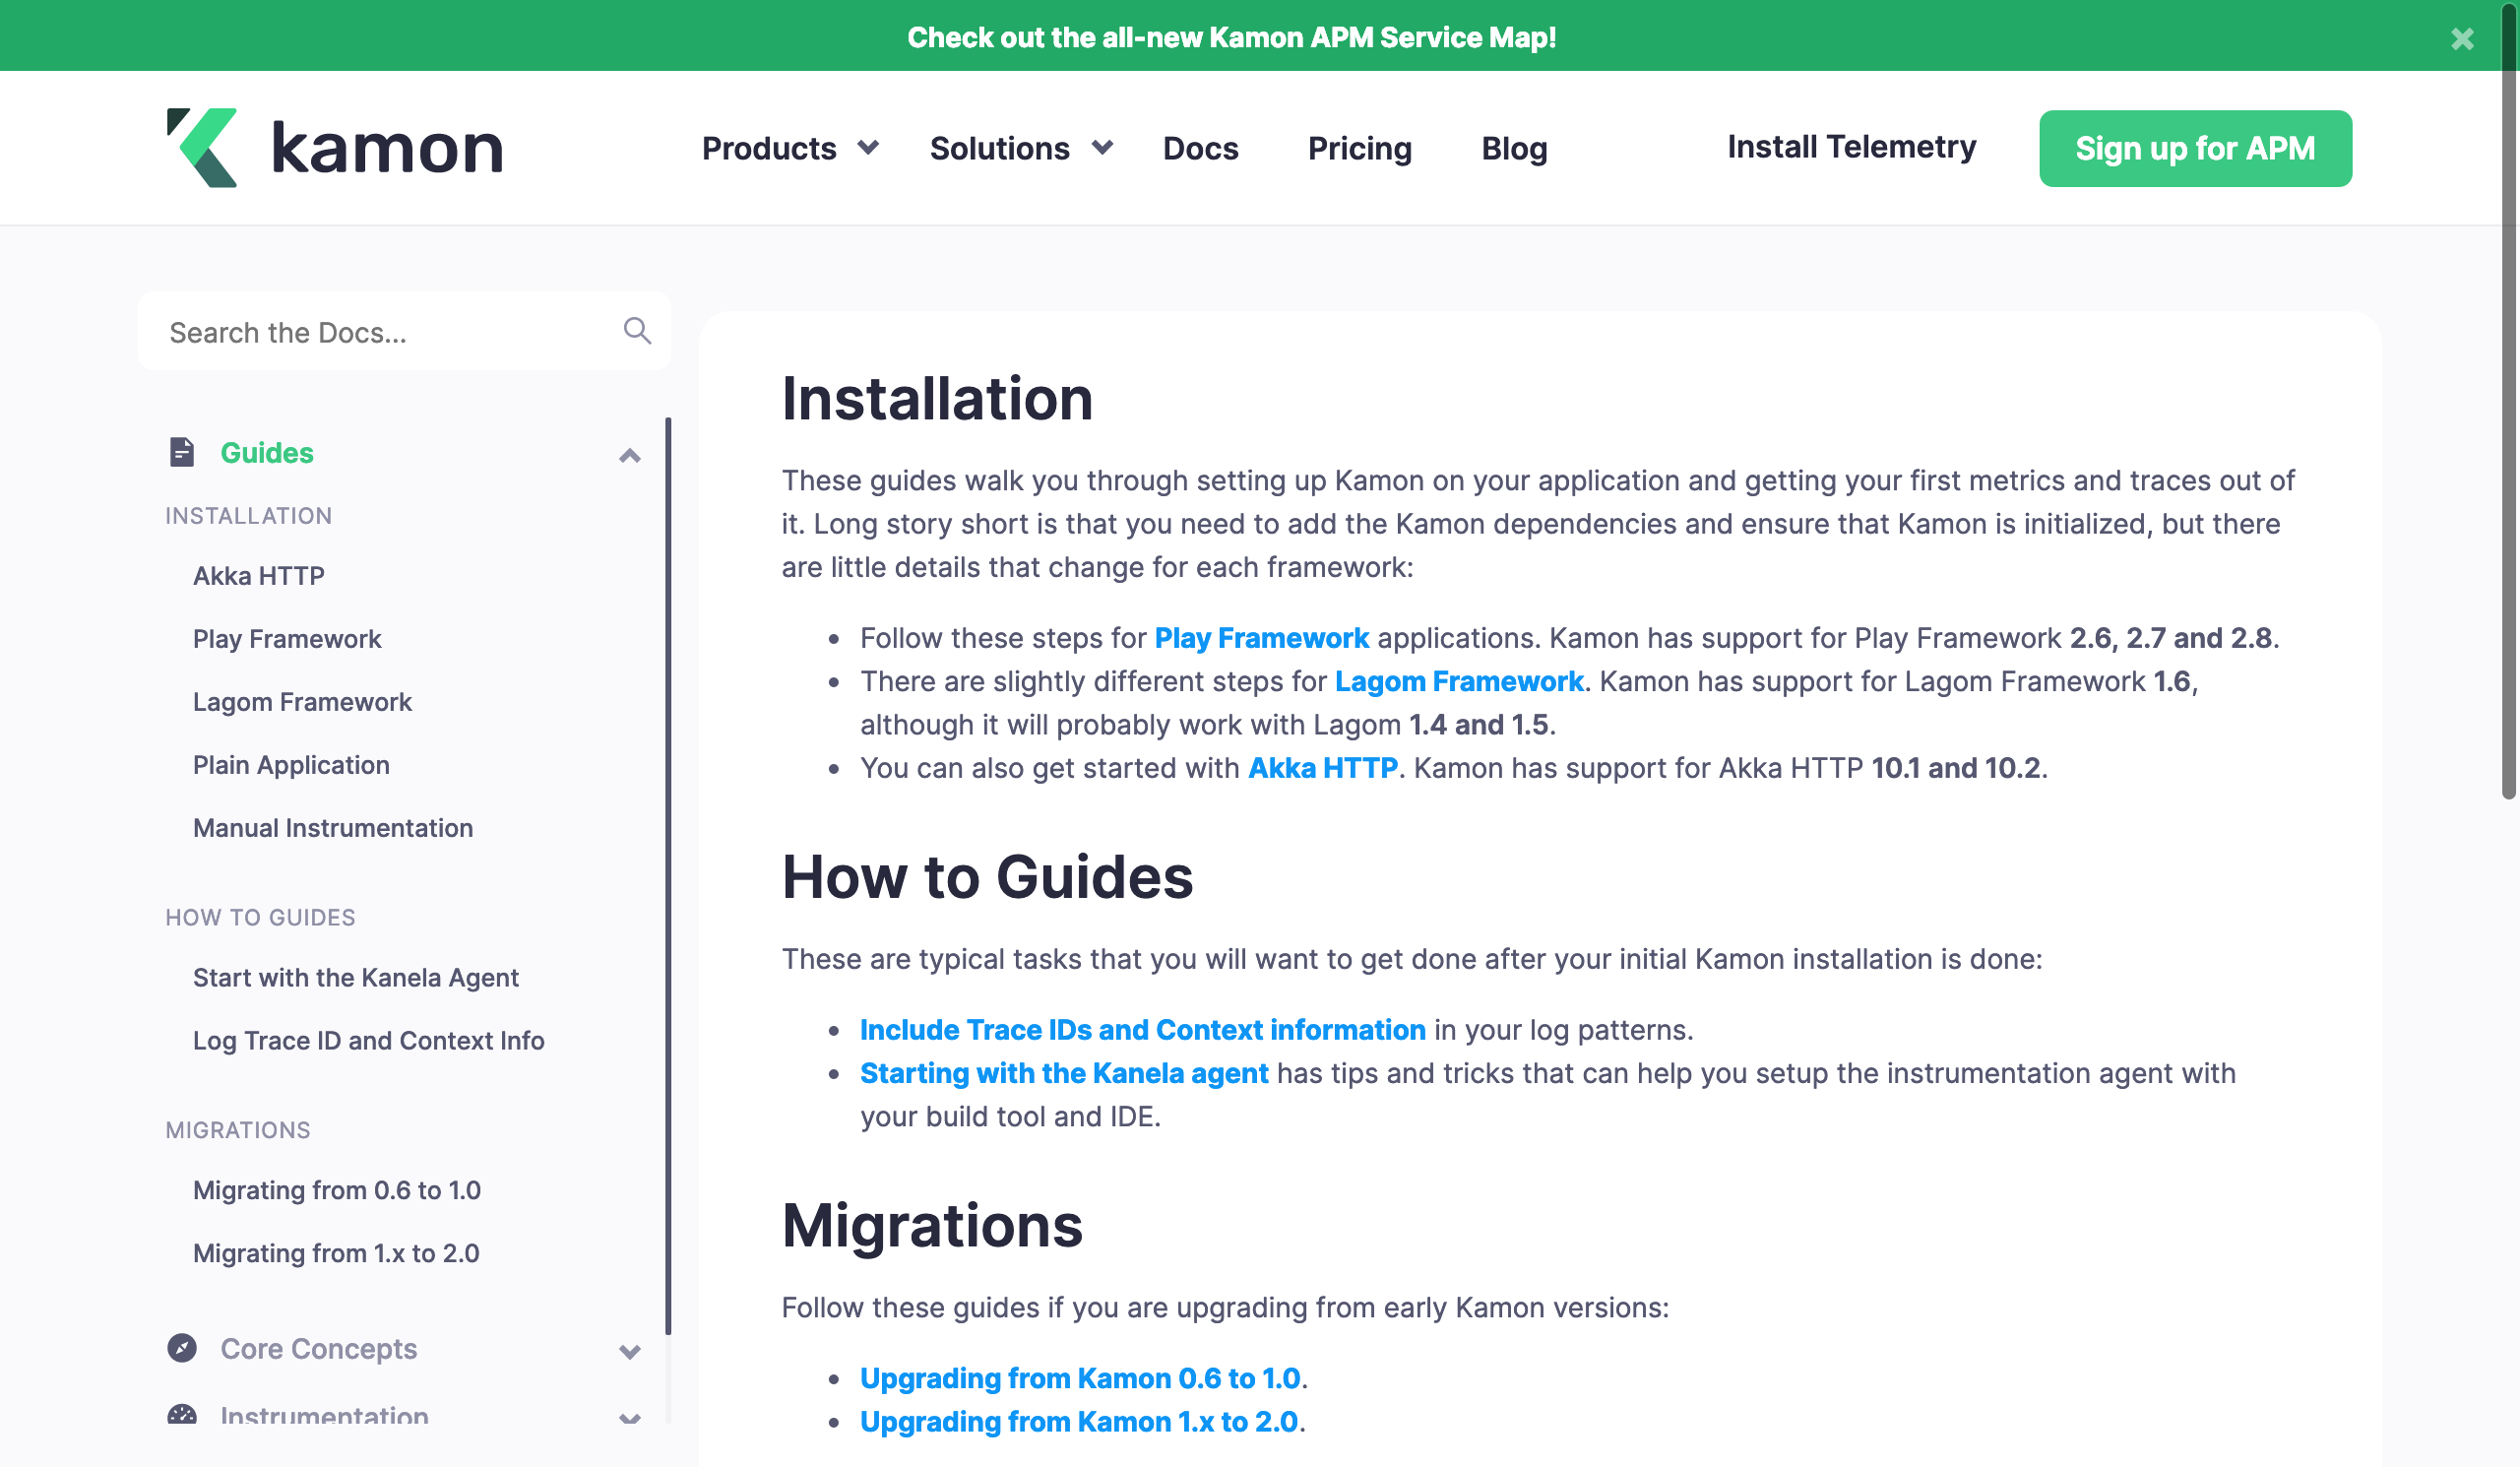
Task: Open Plain Application in the sidebar
Action: coord(291,764)
